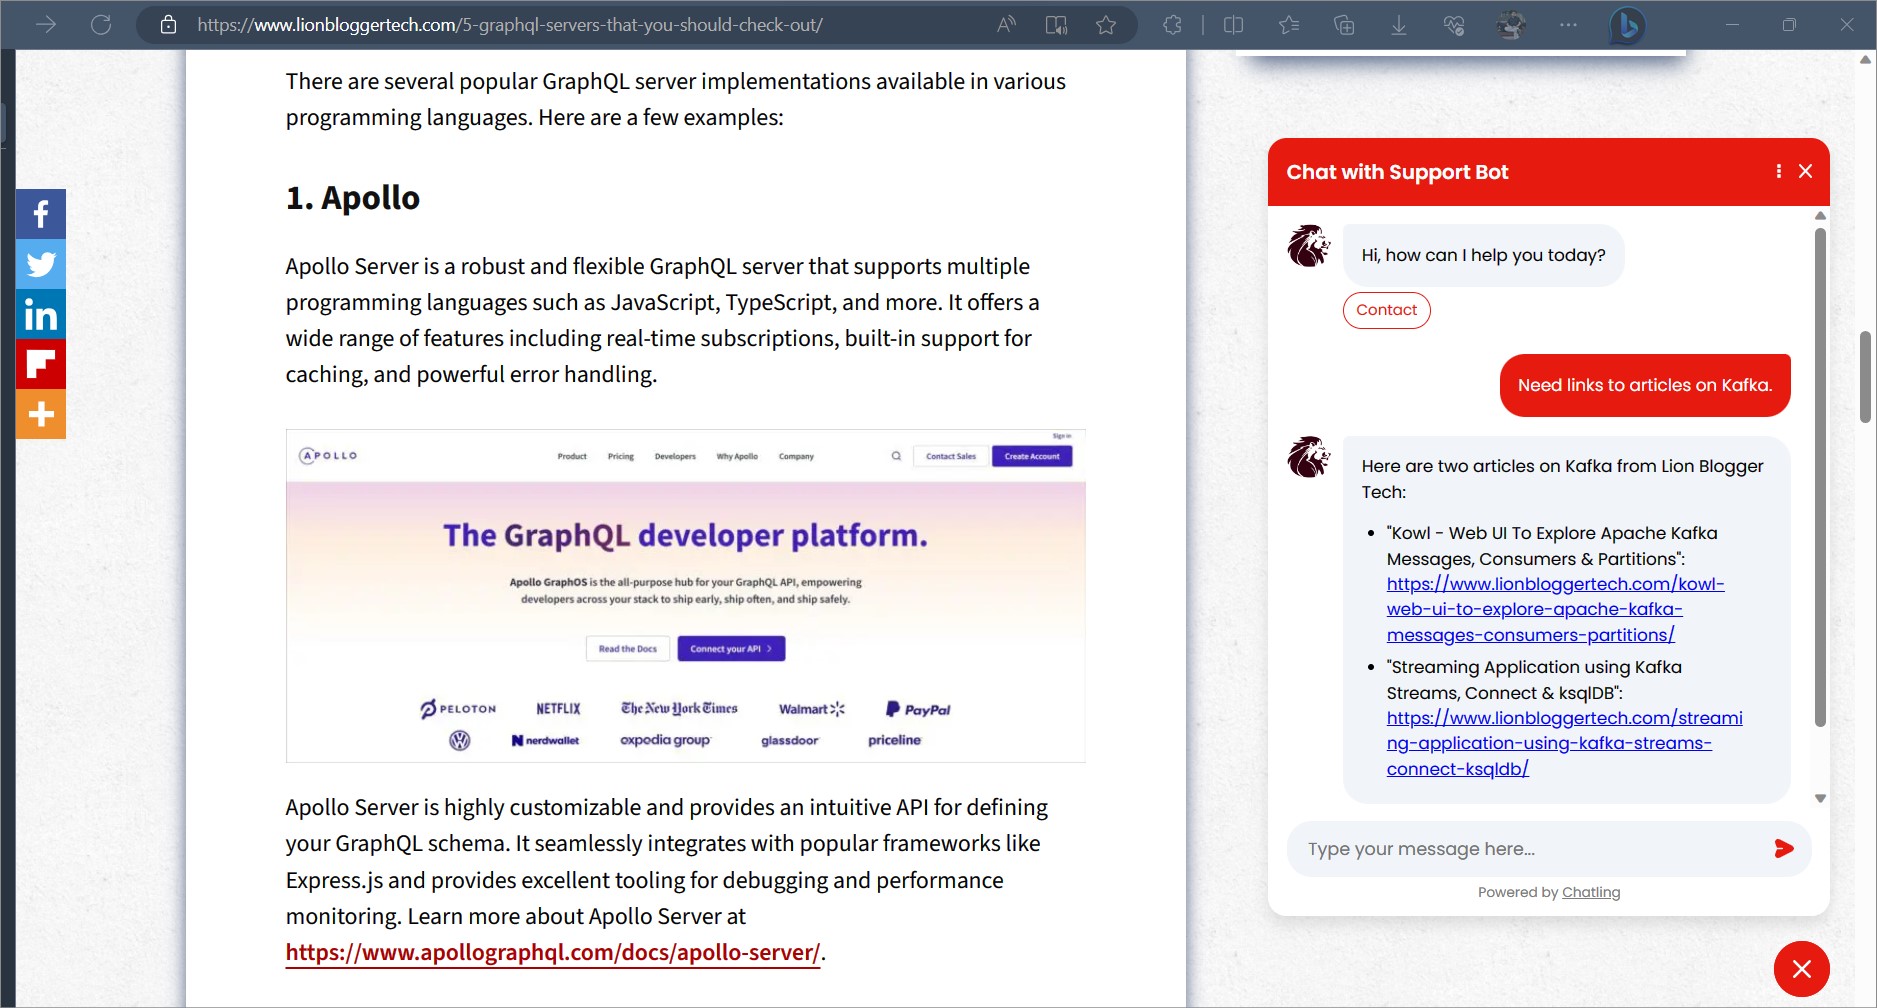
Task: Open the browser Extensions icon
Action: pos(1172,25)
